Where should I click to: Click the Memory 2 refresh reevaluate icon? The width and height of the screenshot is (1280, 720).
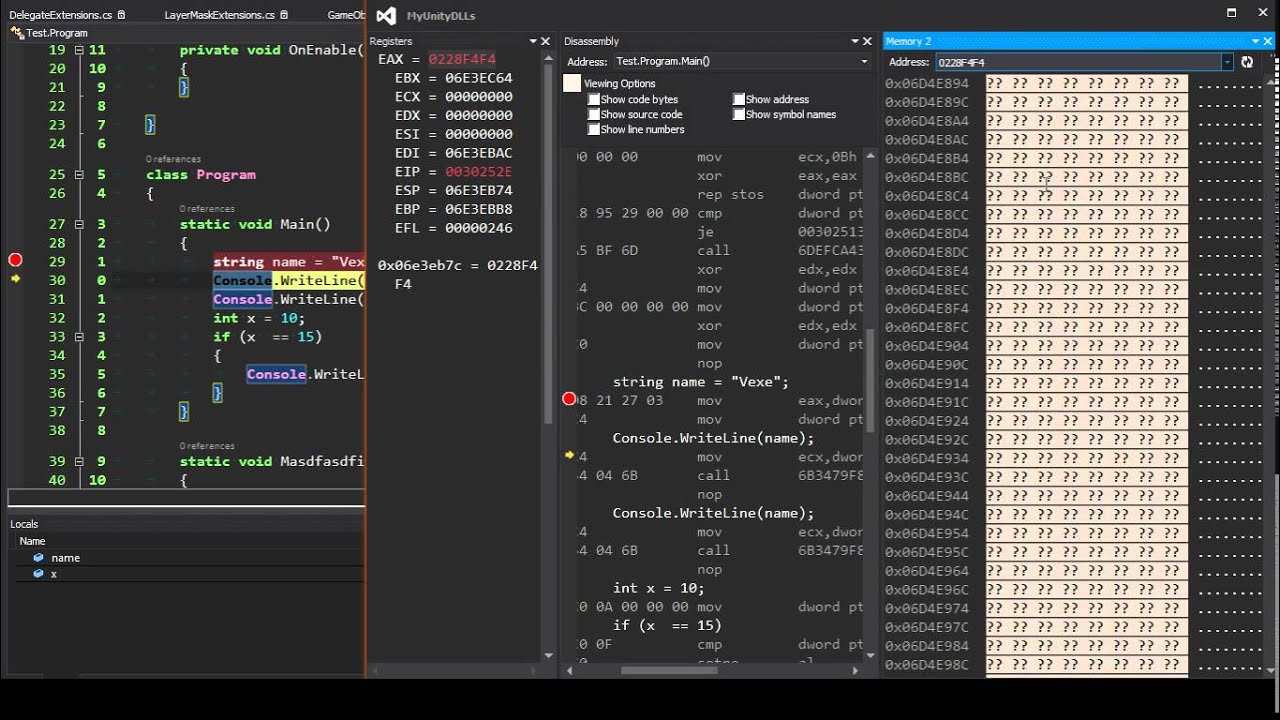point(1247,62)
